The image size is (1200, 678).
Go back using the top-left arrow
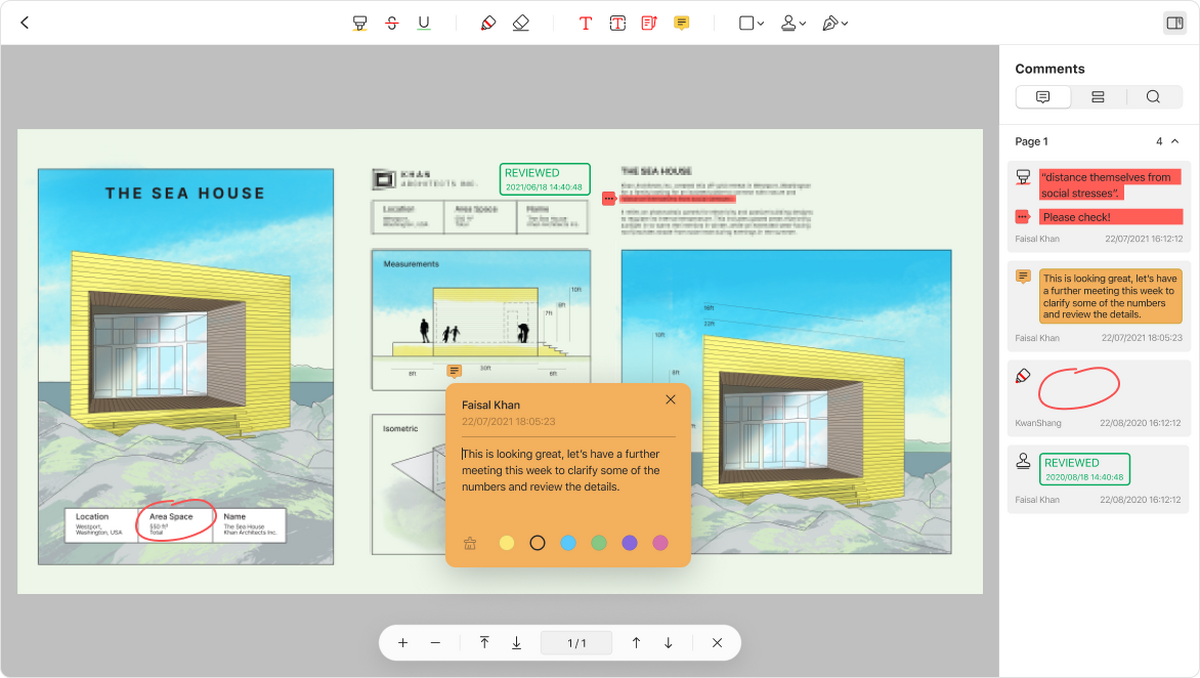point(25,23)
